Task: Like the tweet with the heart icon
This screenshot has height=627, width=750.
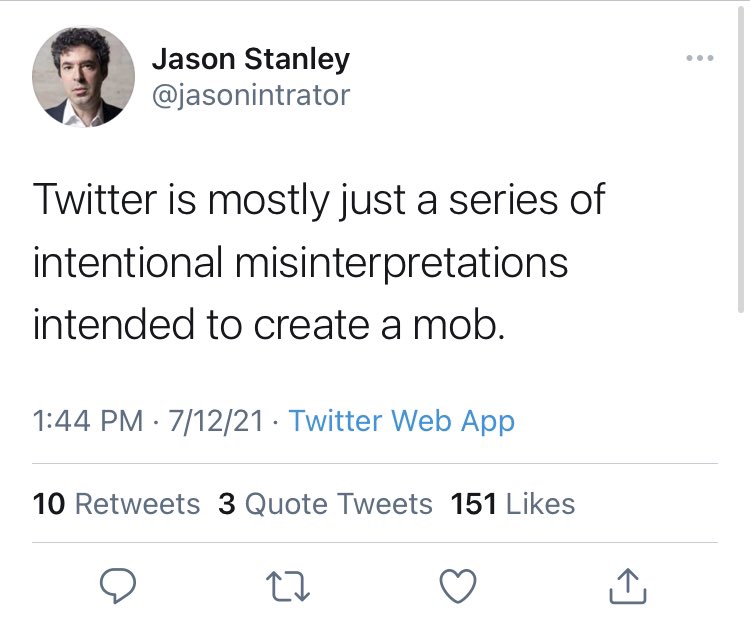Action: [x=459, y=586]
